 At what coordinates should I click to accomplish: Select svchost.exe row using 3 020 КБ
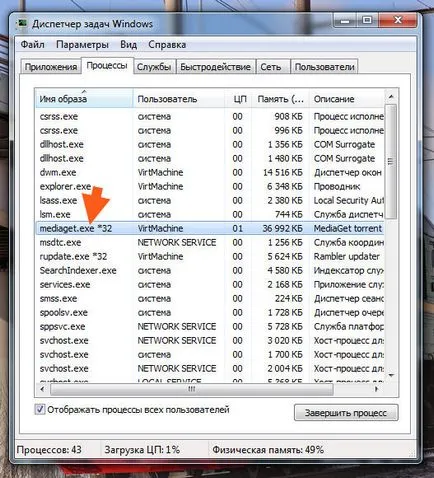click(x=210, y=340)
